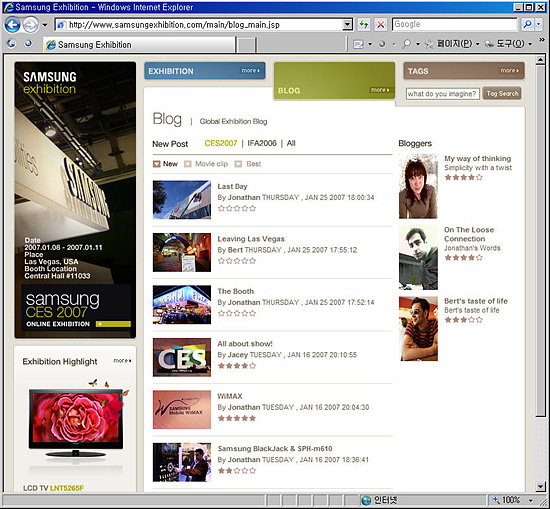
Task: Click the tag search input field
Action: click(443, 94)
